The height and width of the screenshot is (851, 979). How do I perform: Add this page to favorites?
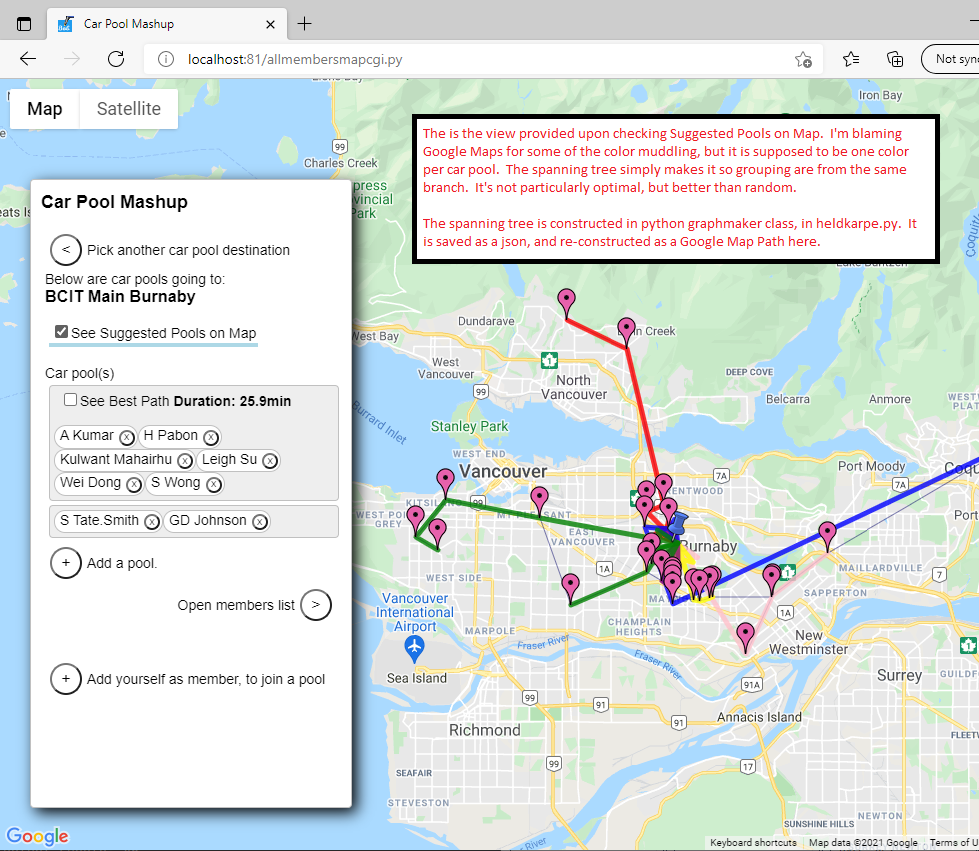(x=803, y=59)
